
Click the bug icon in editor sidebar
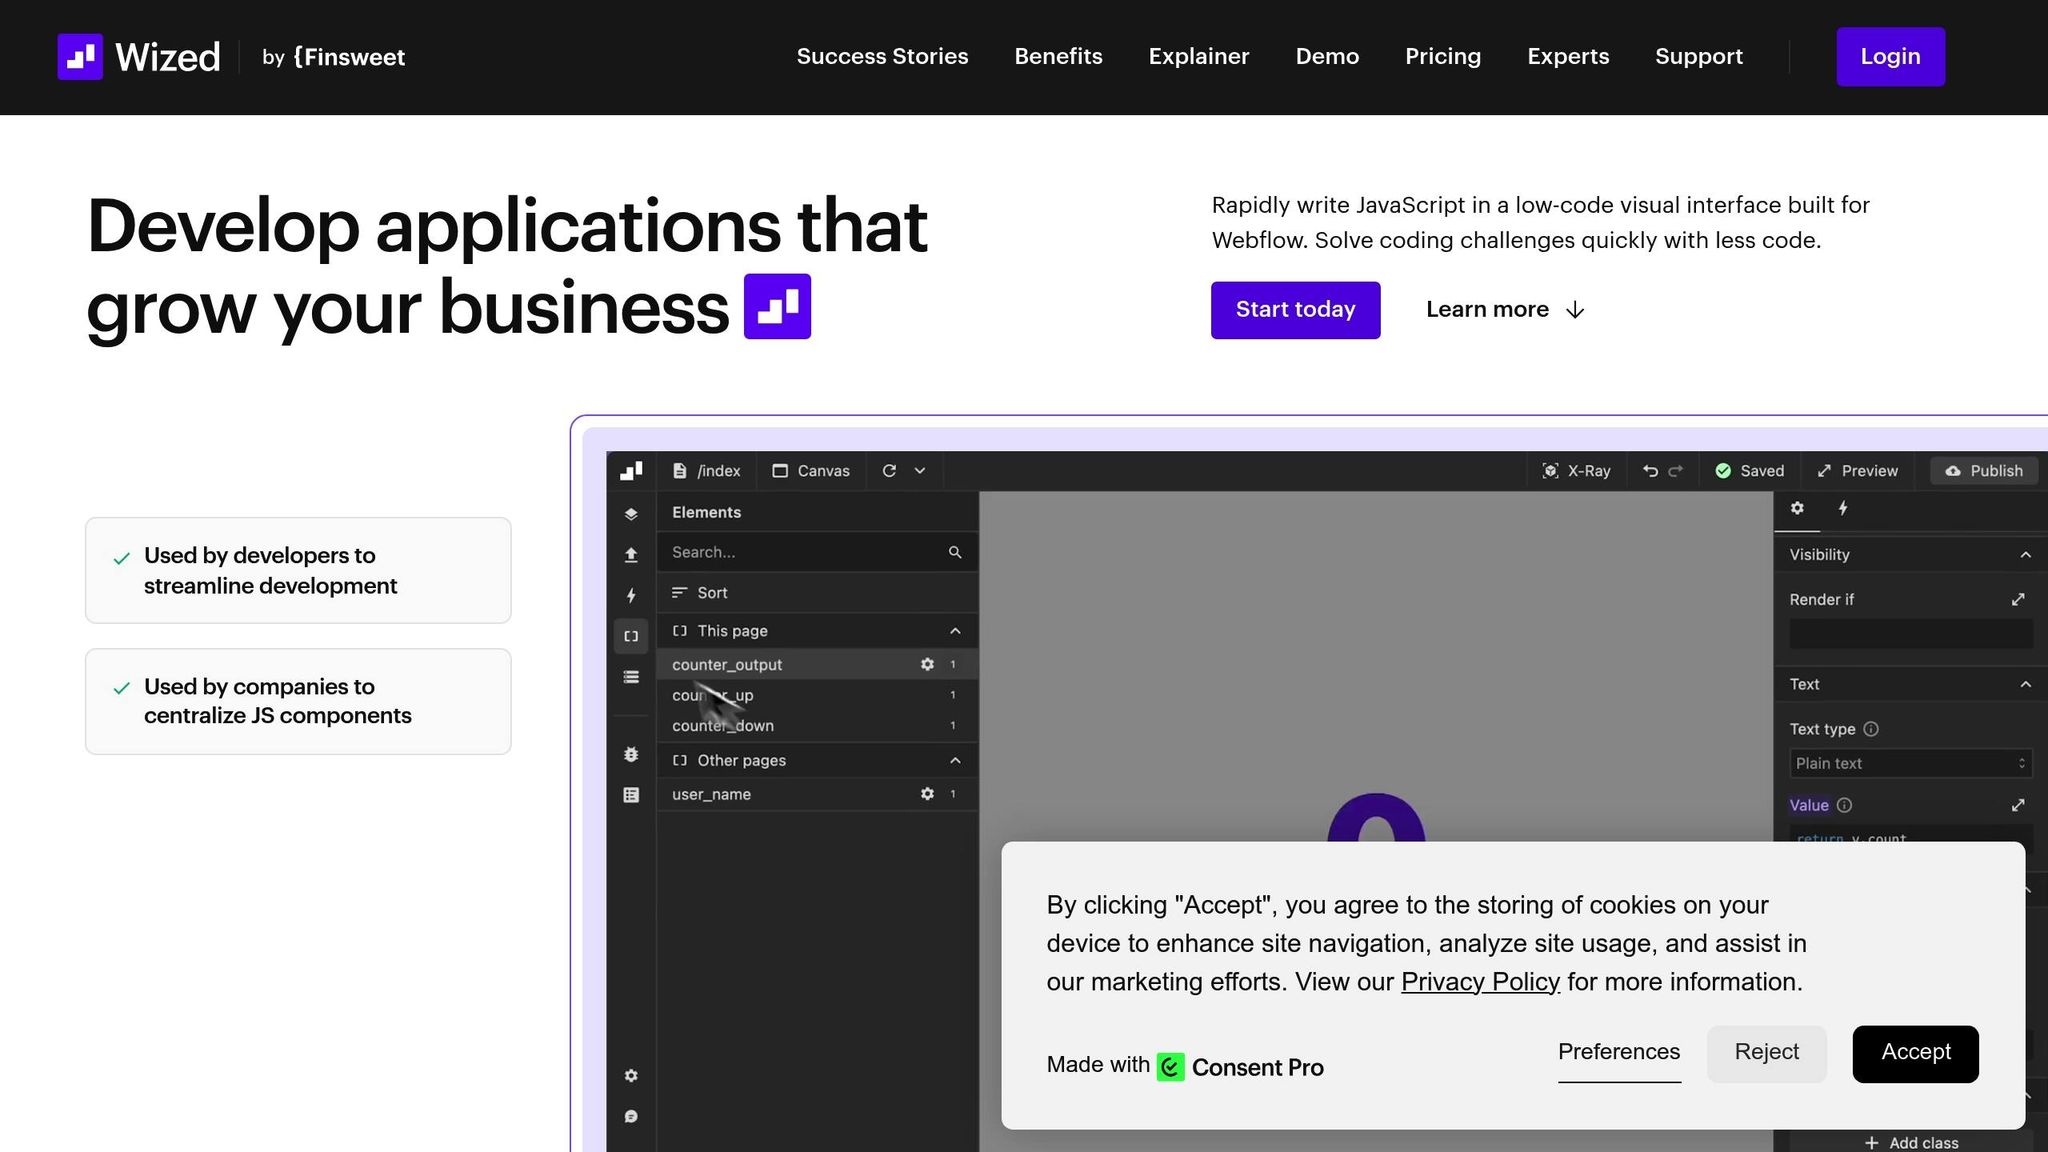[x=631, y=755]
